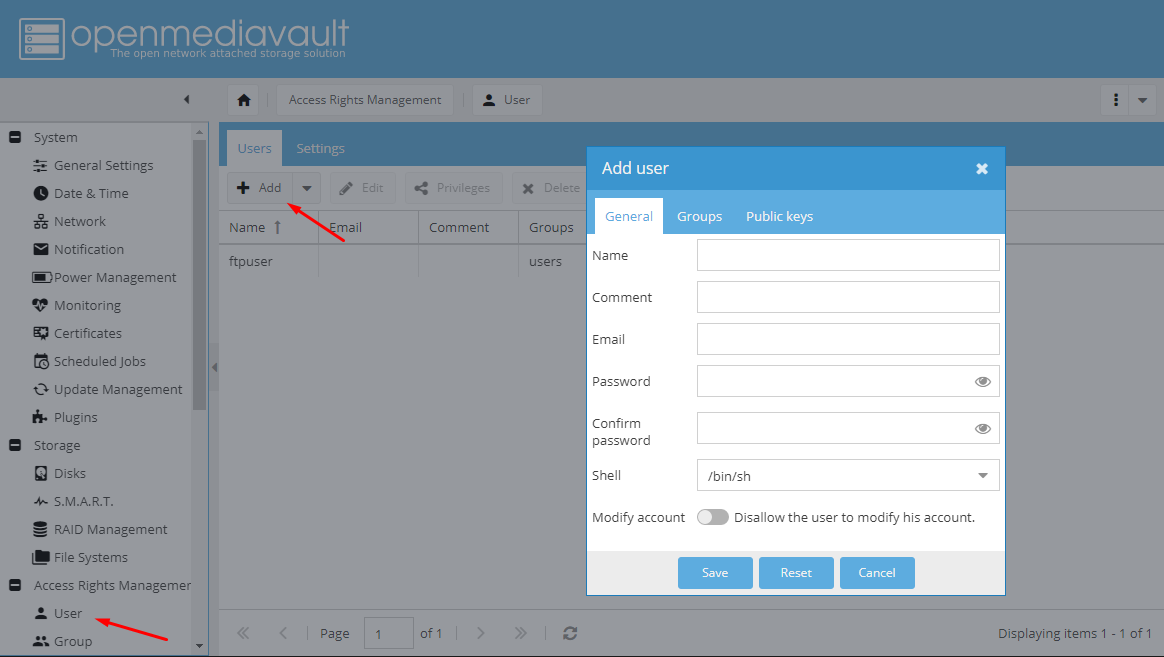Collapse the System tree section
The image size is (1164, 657).
click(15, 137)
